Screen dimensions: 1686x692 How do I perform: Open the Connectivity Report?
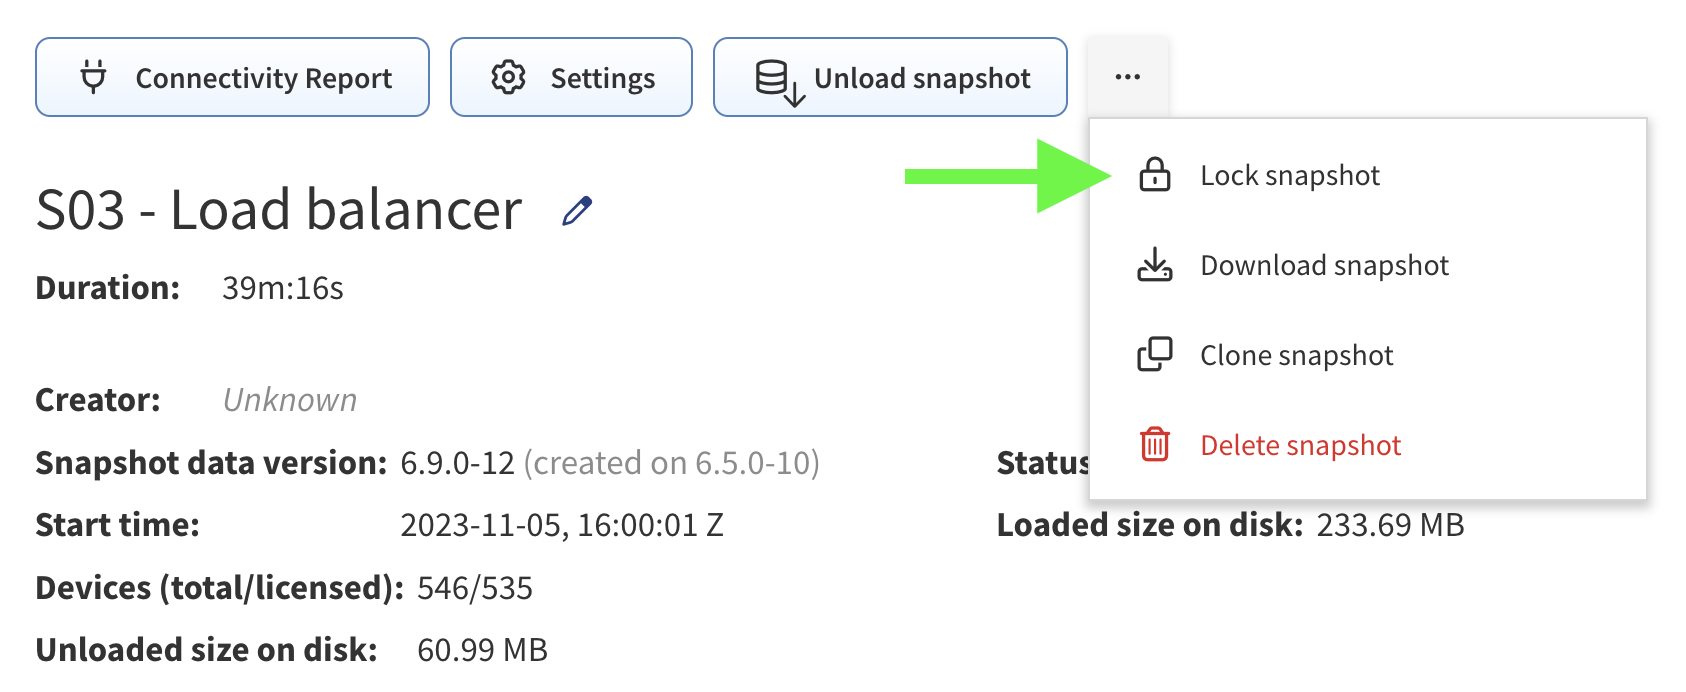point(263,78)
